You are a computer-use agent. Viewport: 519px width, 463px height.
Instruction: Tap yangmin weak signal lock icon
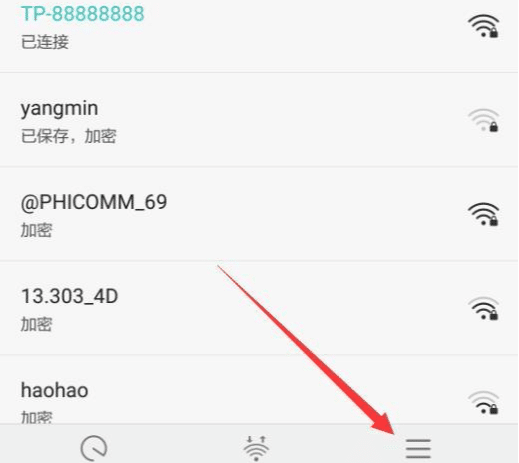pos(483,120)
